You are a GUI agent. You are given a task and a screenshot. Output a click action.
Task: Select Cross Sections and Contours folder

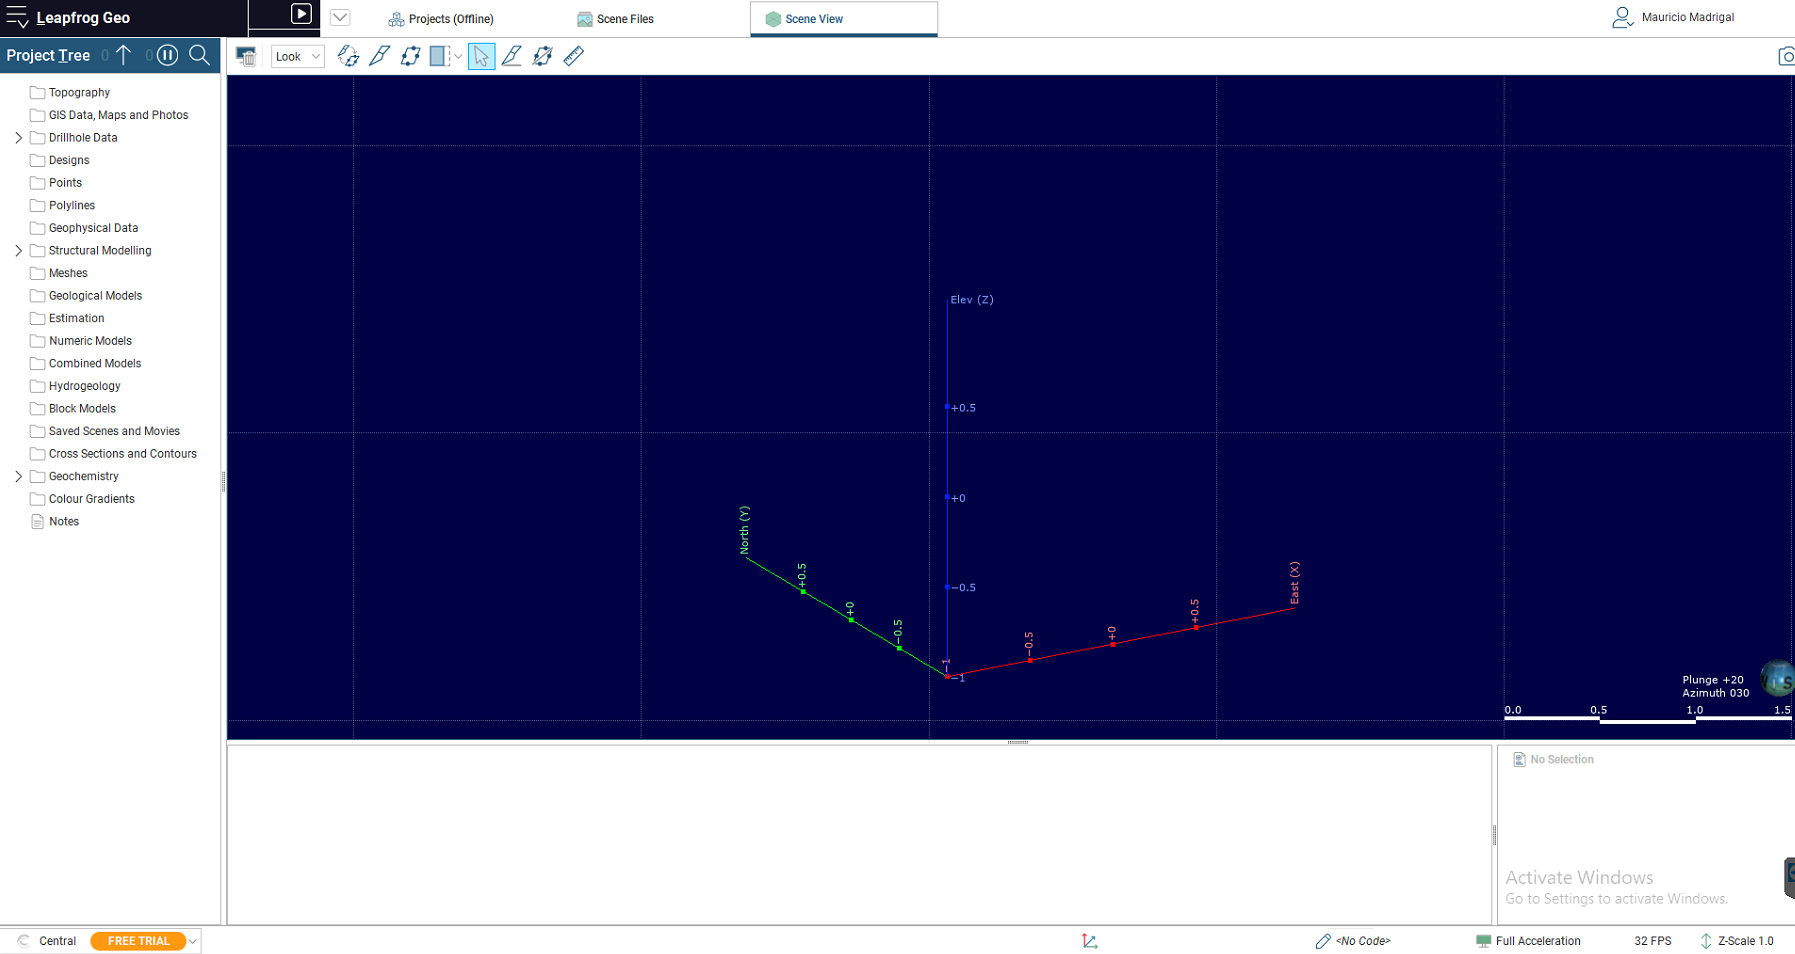[122, 454]
